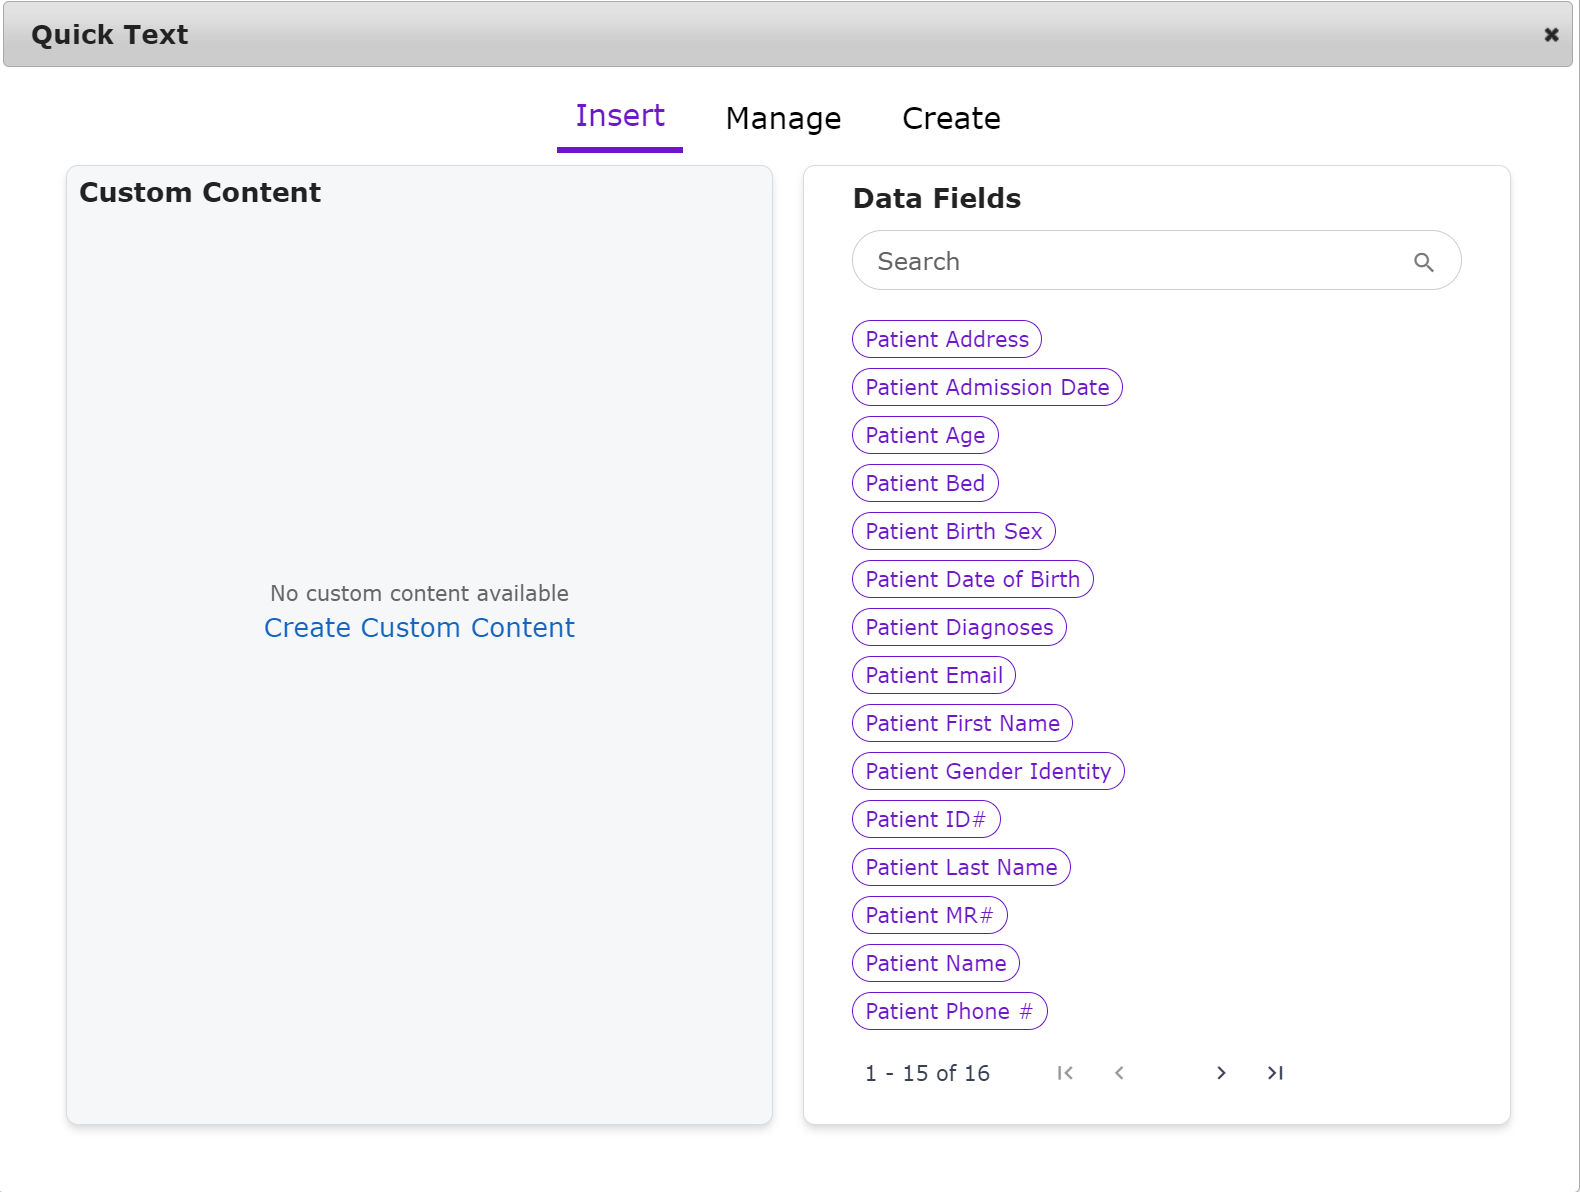Viewport: 1580px width, 1192px height.
Task: Focus the Data Fields search box
Action: 1130,261
